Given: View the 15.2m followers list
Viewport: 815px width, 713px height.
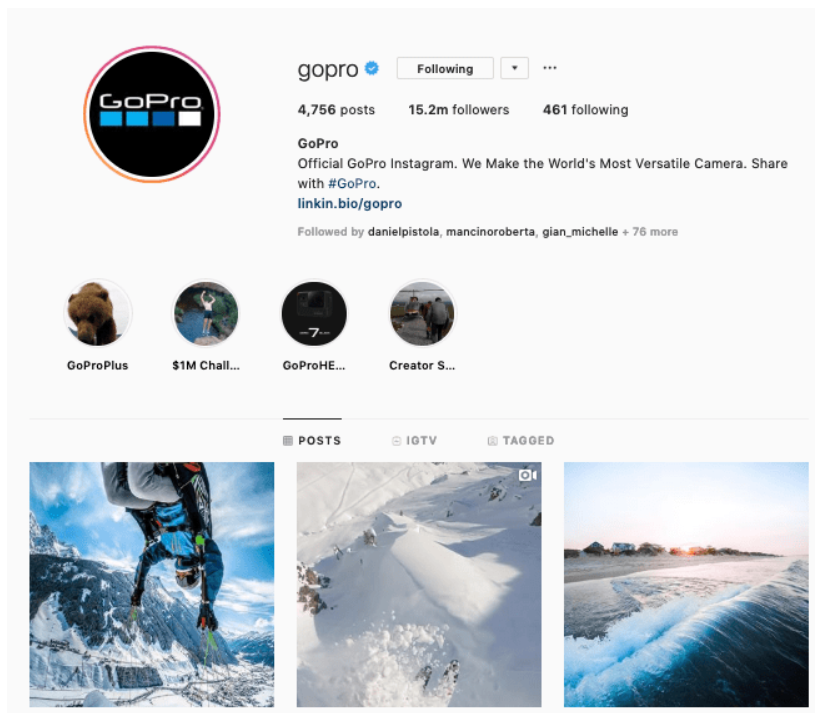Looking at the screenshot, I should pyautogui.click(x=458, y=110).
